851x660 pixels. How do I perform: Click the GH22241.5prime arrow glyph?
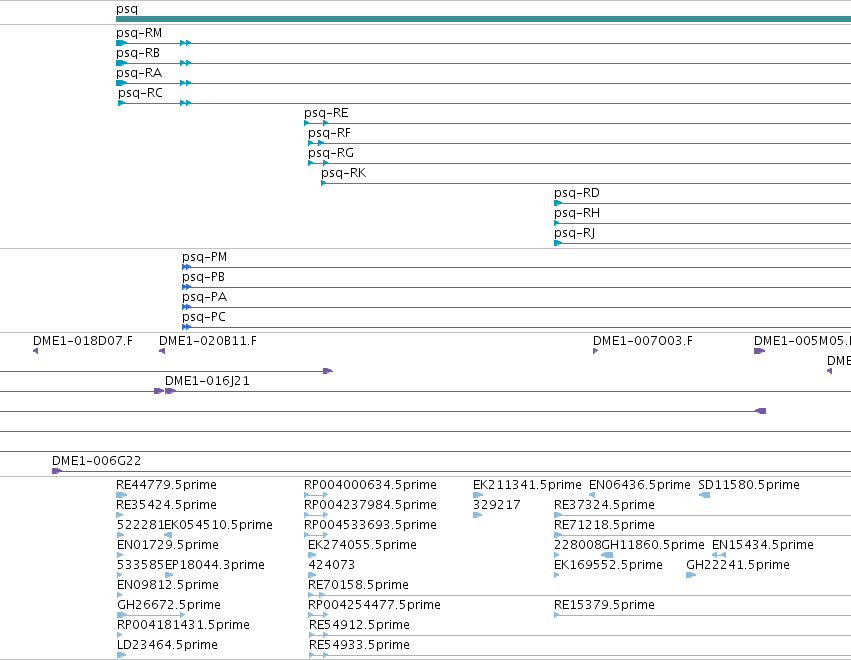click(691, 575)
